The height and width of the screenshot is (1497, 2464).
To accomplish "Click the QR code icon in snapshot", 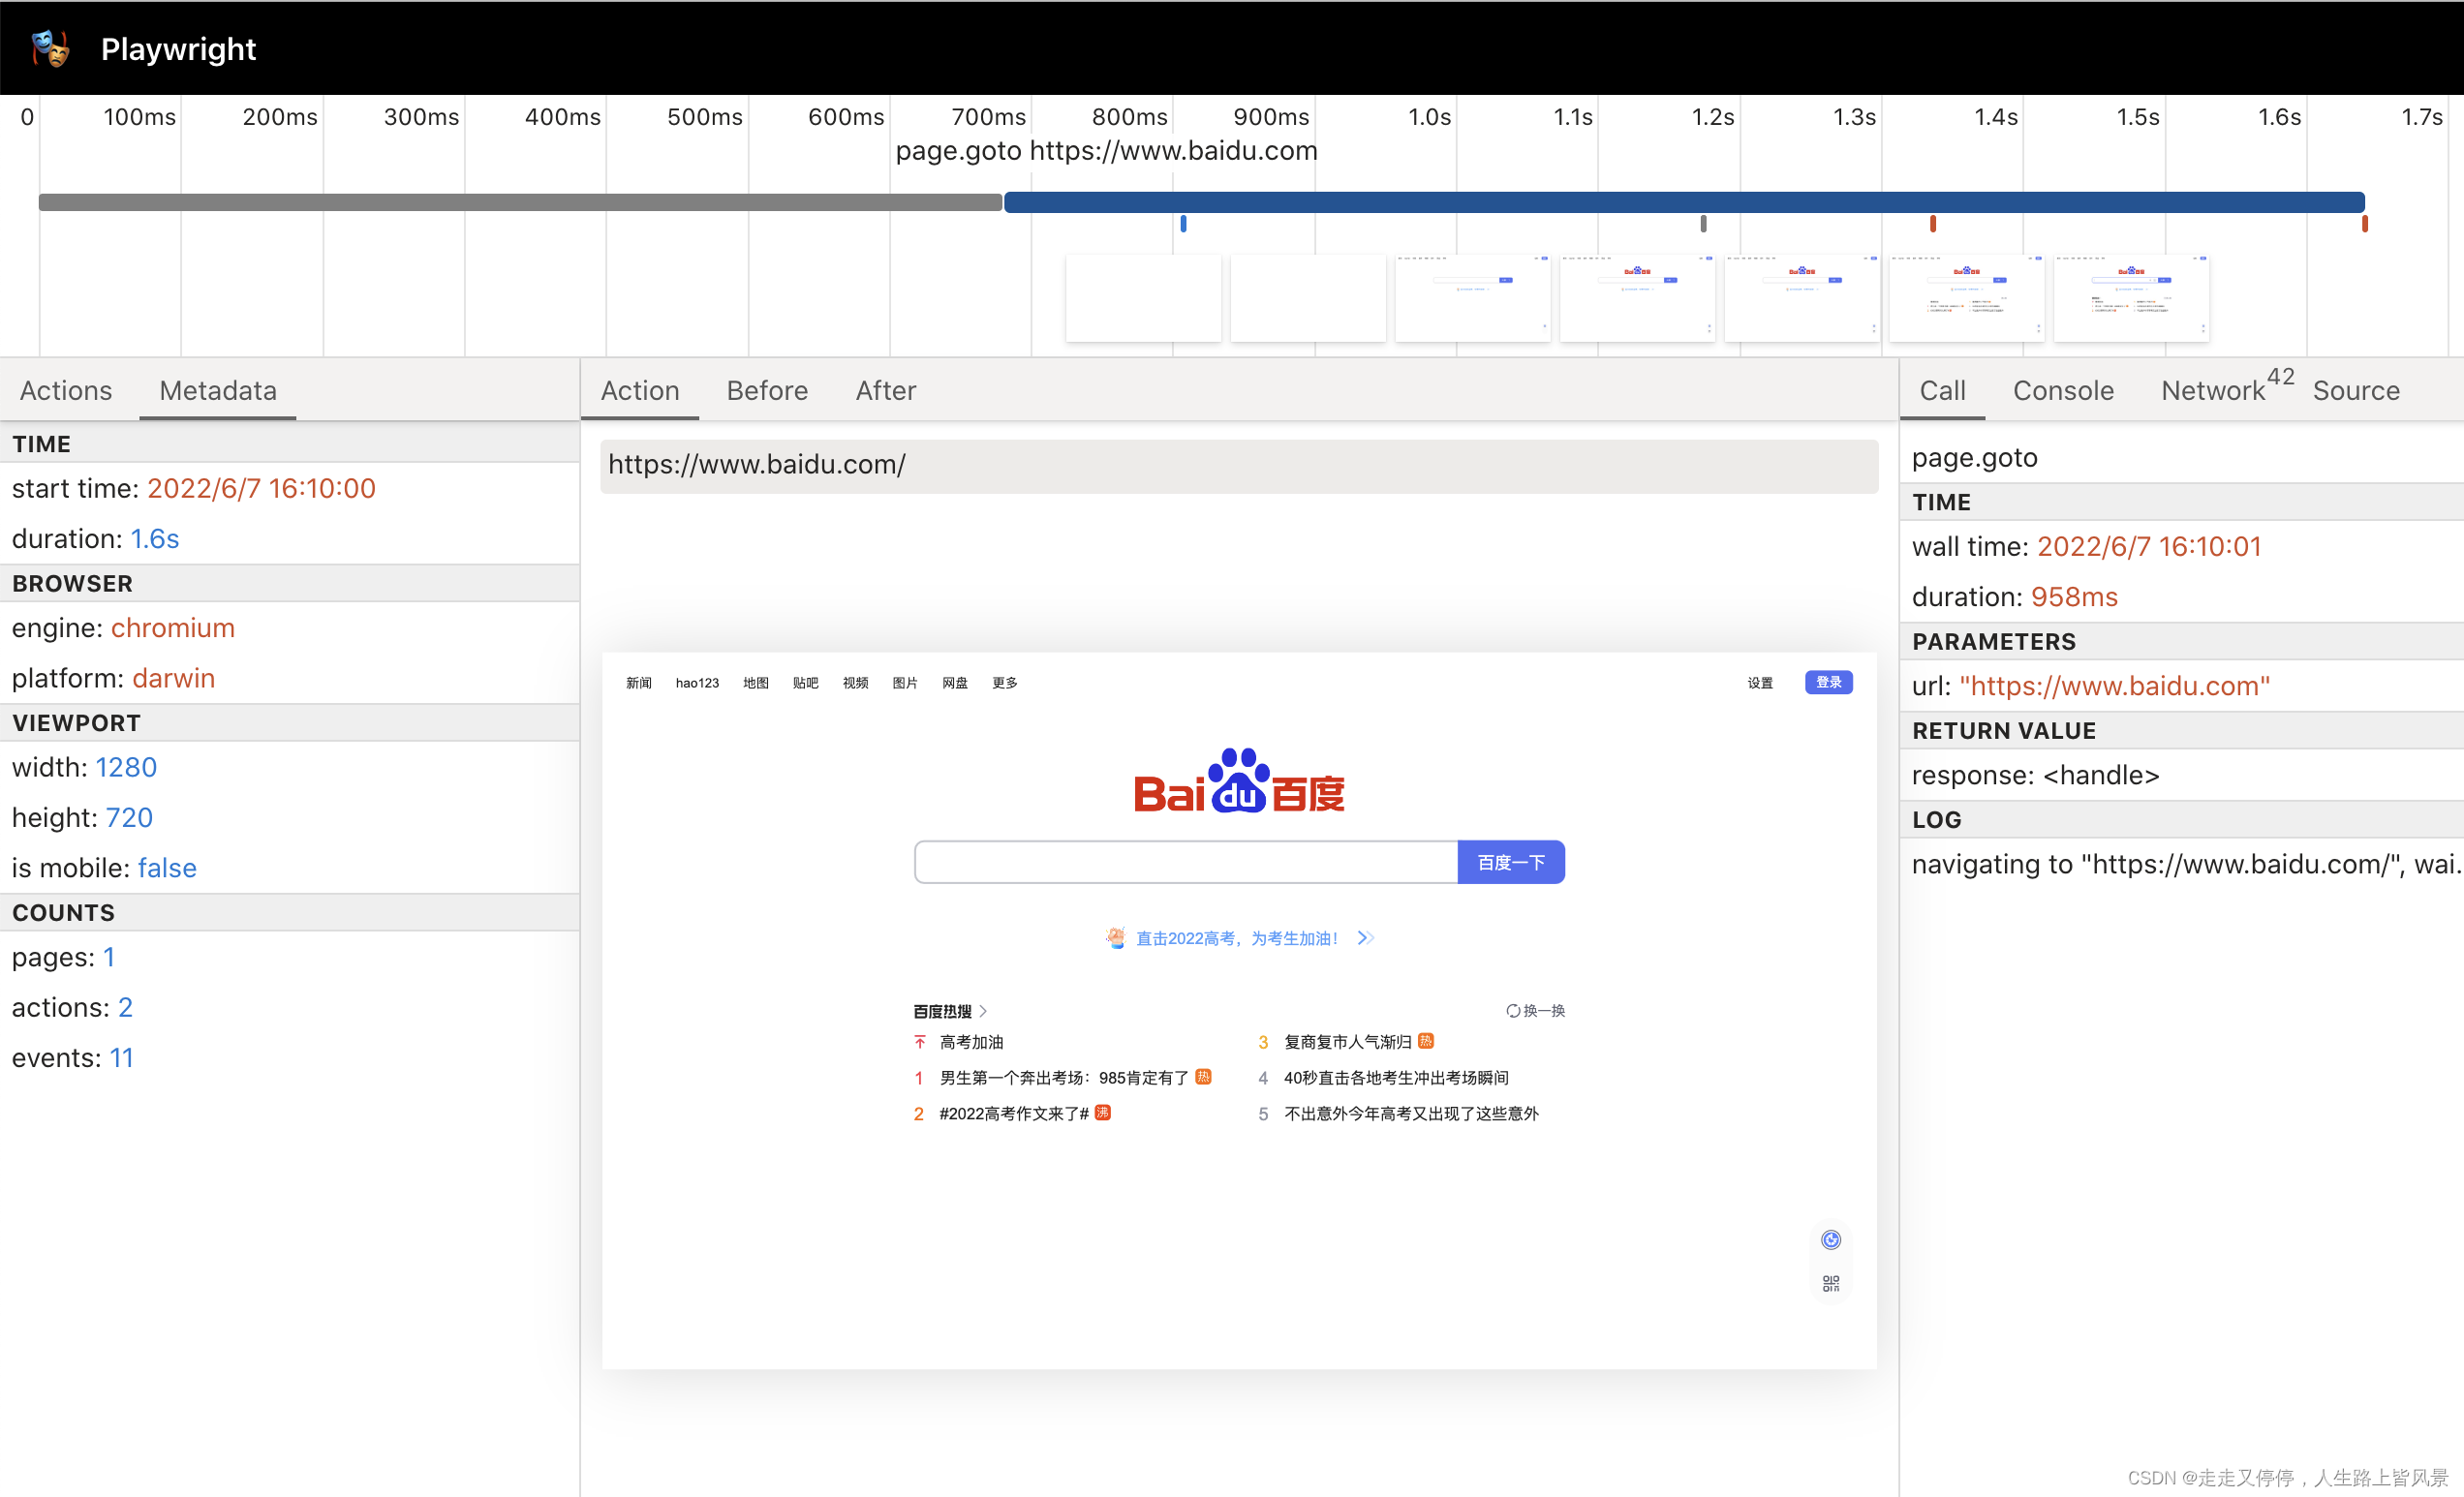I will coord(1831,1283).
